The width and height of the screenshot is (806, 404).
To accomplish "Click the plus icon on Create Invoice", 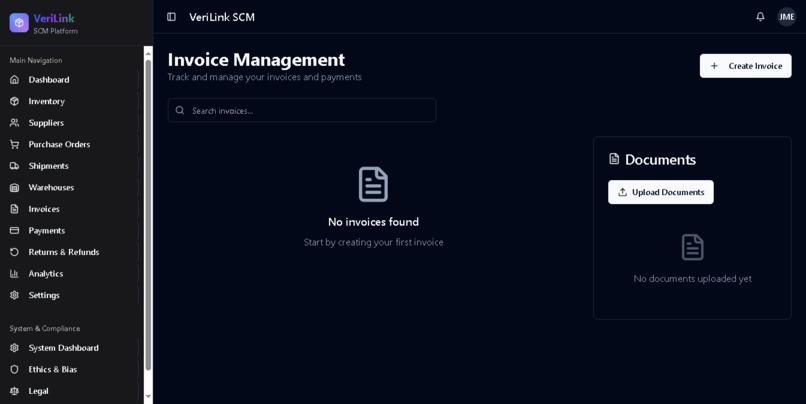I will click(x=714, y=66).
